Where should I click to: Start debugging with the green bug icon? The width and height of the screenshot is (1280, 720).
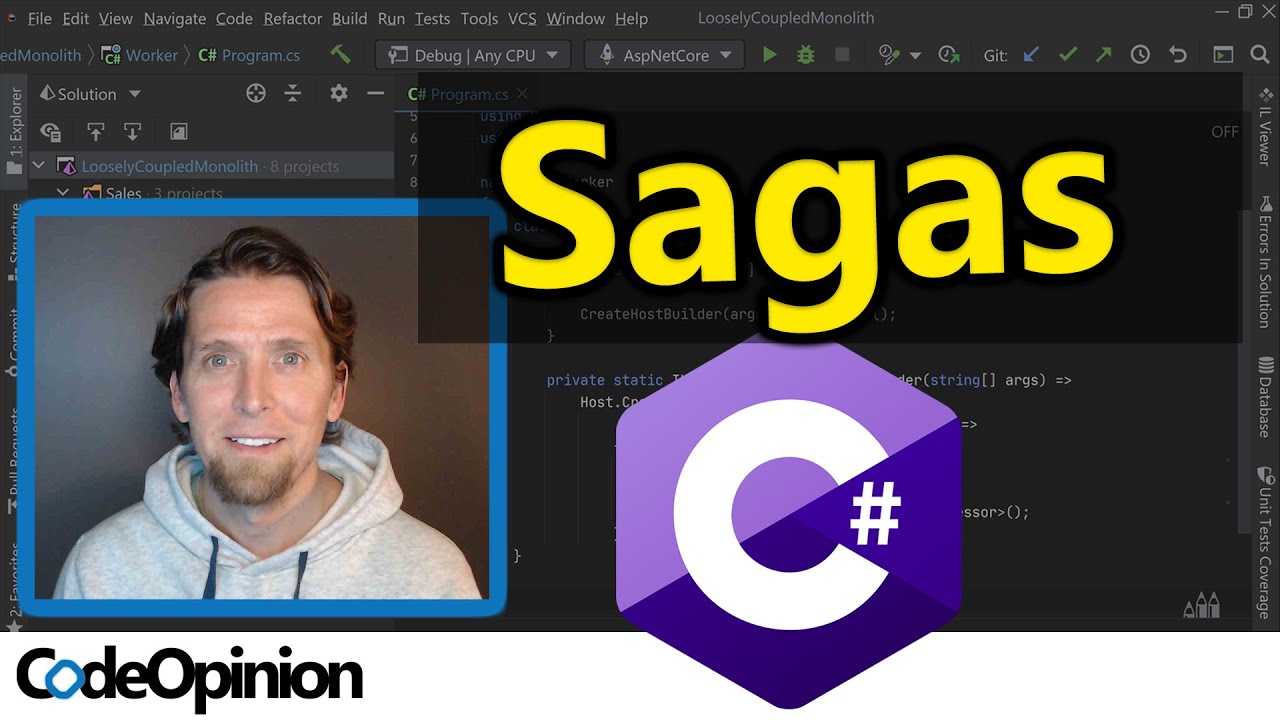(806, 55)
